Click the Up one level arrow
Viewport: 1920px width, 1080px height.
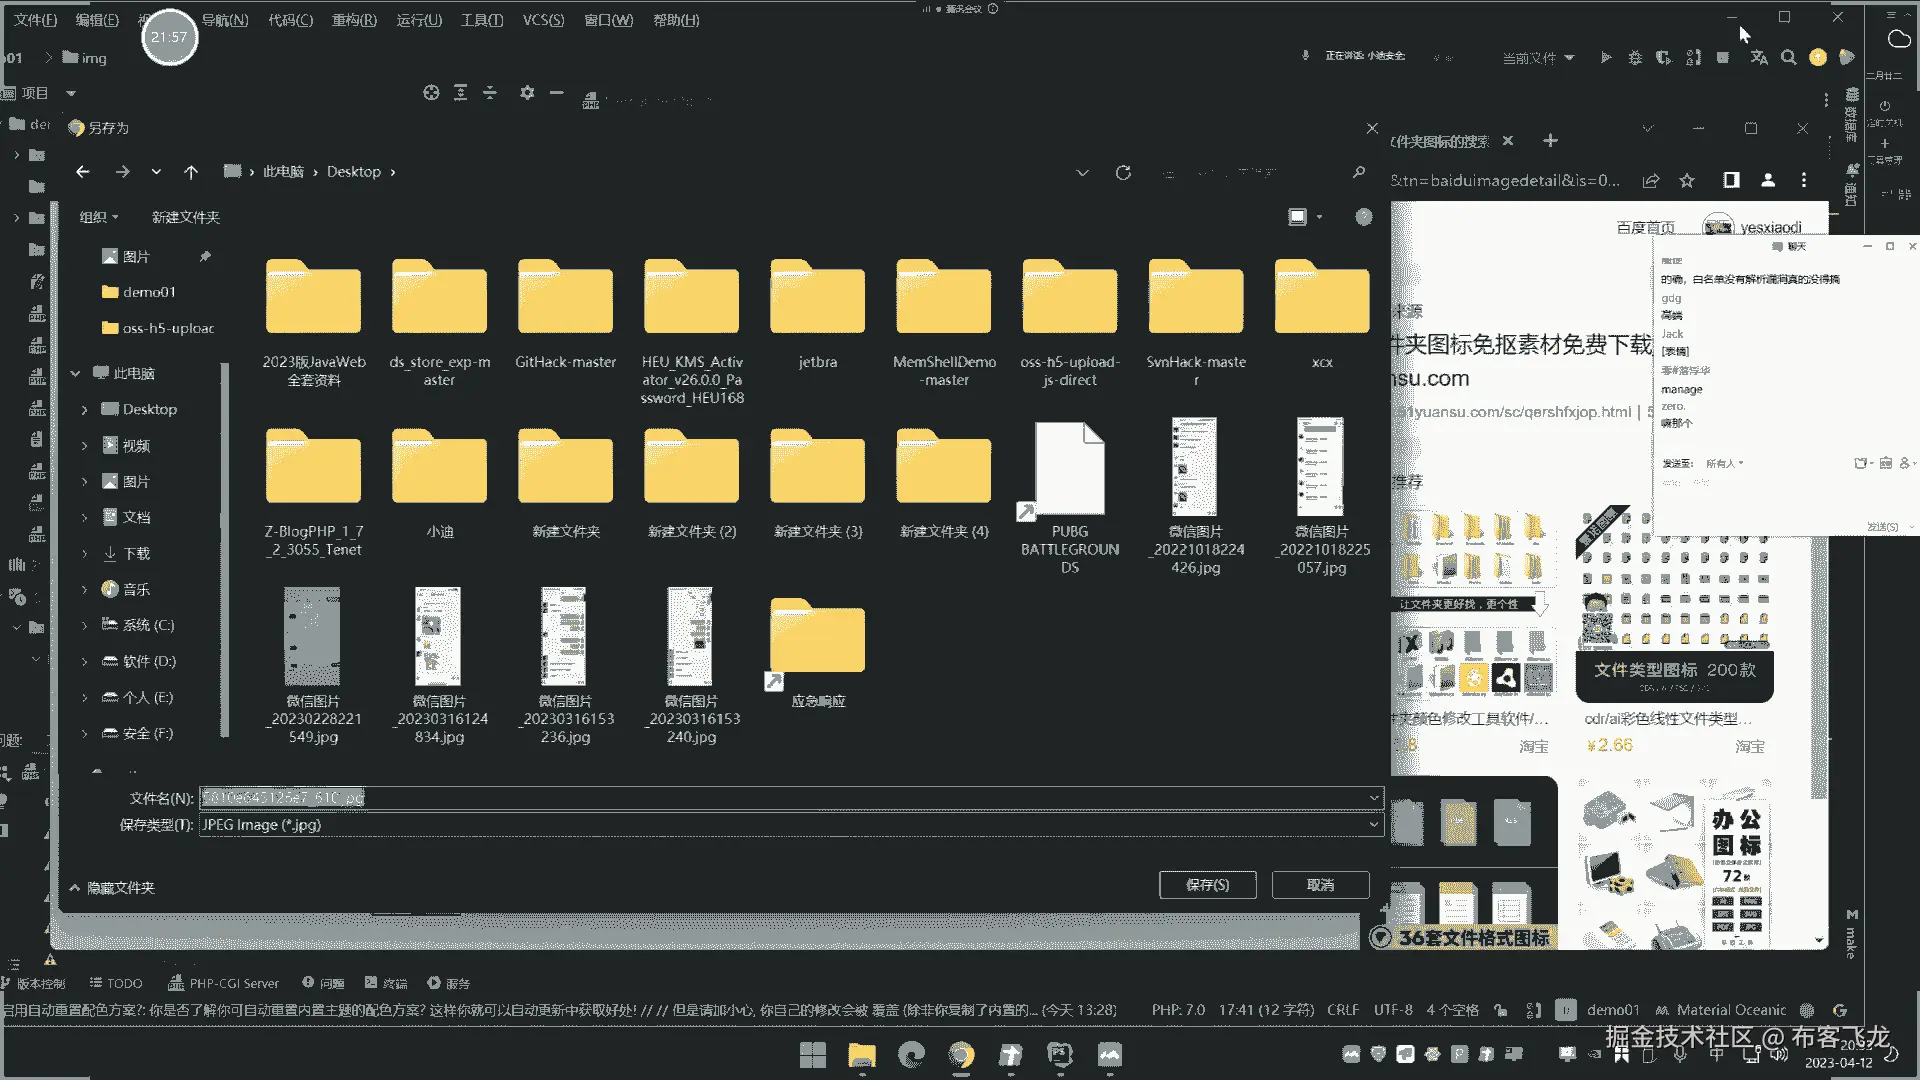[x=191, y=172]
